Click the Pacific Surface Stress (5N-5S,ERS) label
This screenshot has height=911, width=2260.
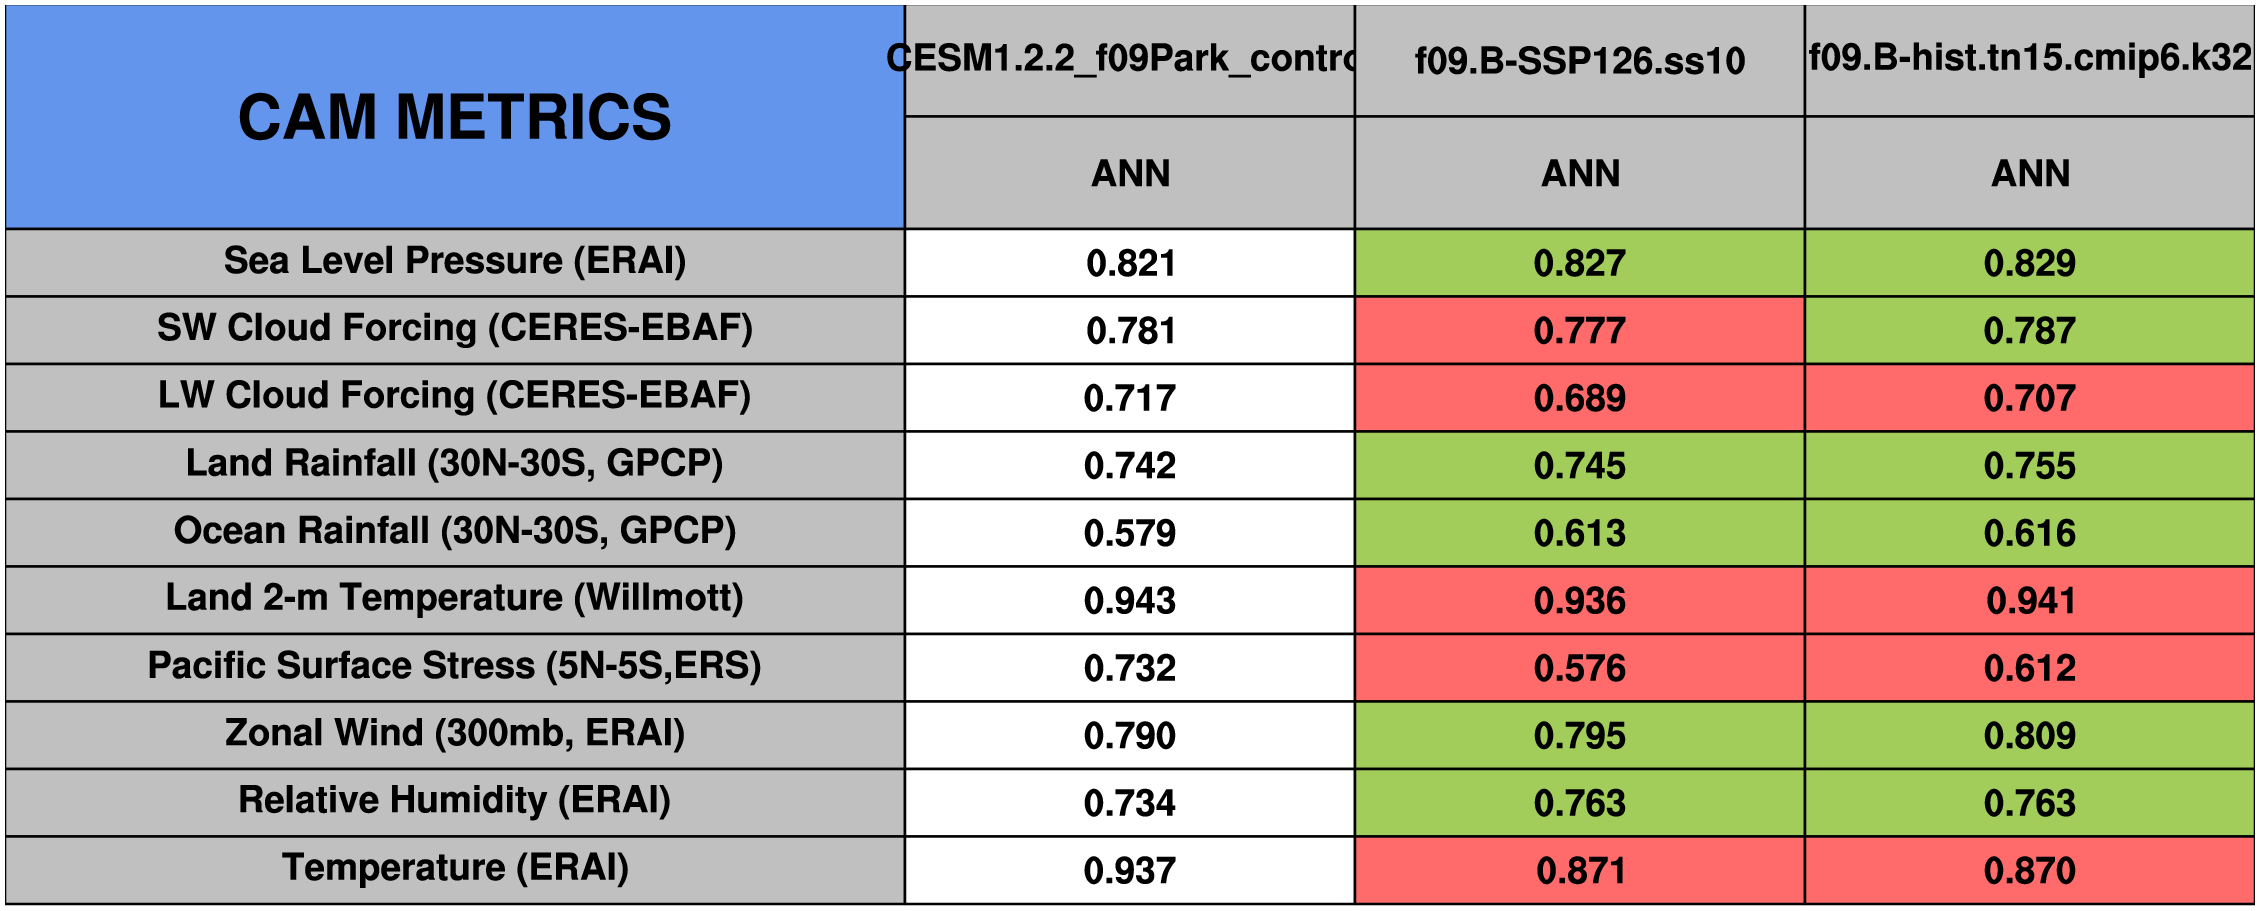[x=454, y=667]
